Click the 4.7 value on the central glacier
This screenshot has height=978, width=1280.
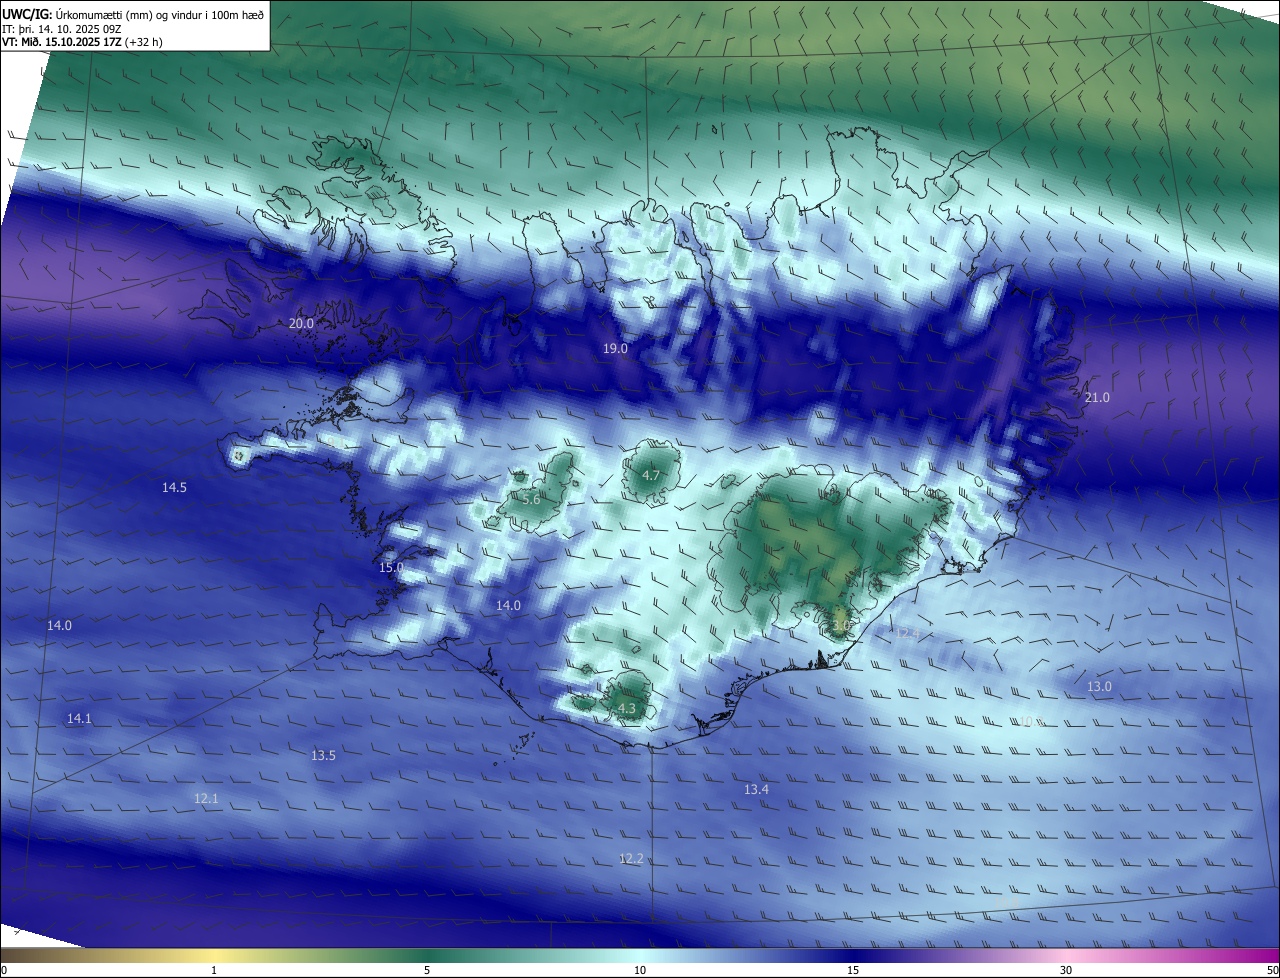click(x=651, y=475)
